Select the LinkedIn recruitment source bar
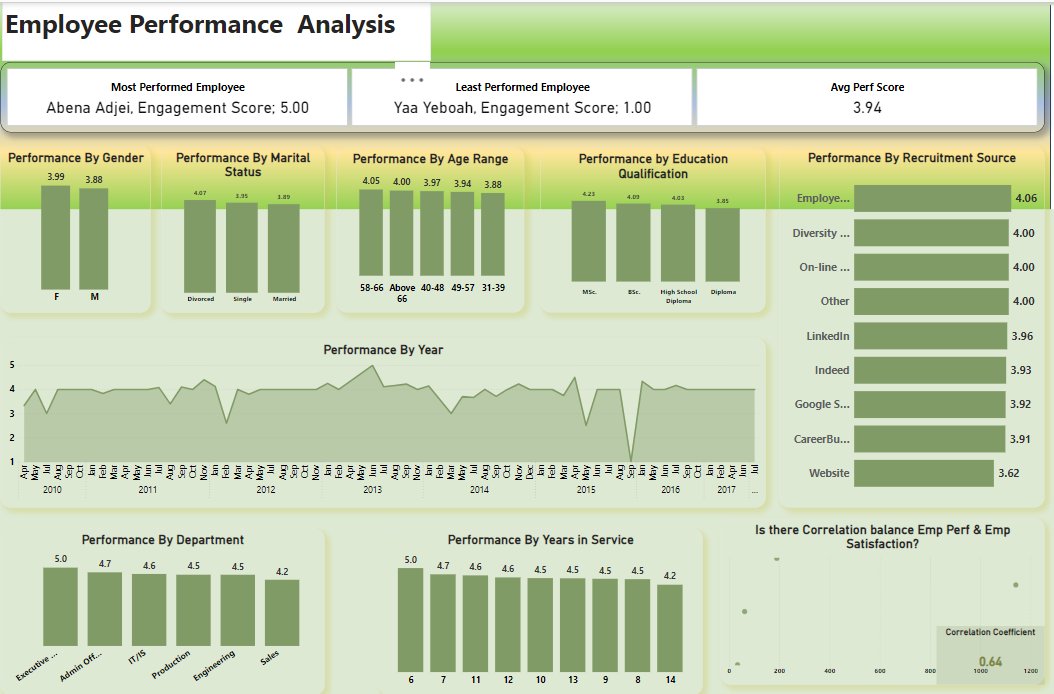Screen dimensions: 1054x694 pos(931,336)
